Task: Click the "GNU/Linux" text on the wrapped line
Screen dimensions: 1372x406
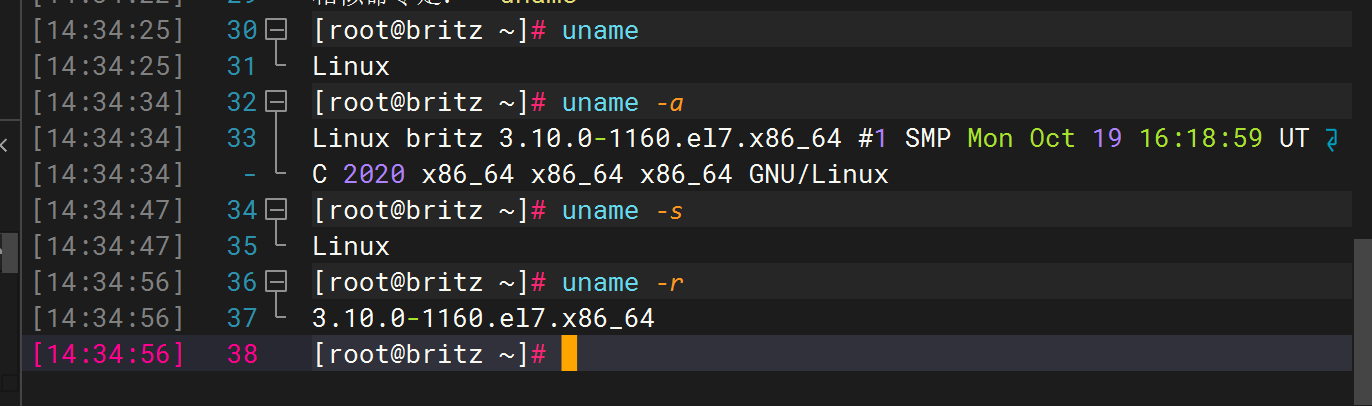Action: click(819, 175)
